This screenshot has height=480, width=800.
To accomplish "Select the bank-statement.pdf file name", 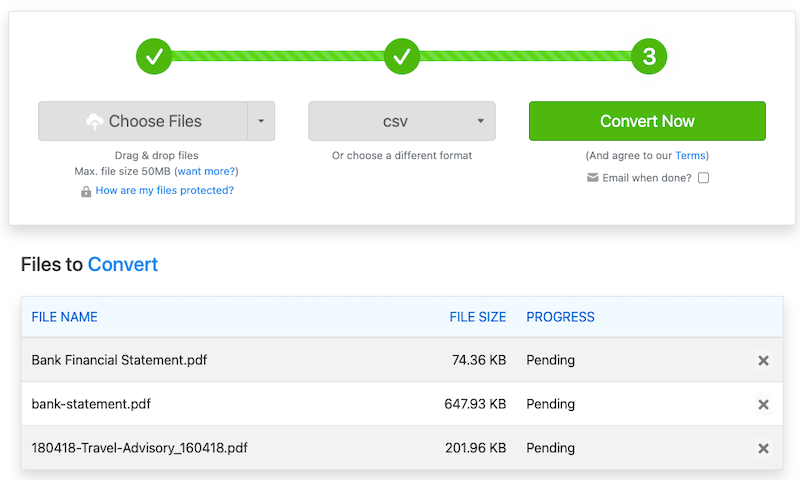I will click(91, 404).
